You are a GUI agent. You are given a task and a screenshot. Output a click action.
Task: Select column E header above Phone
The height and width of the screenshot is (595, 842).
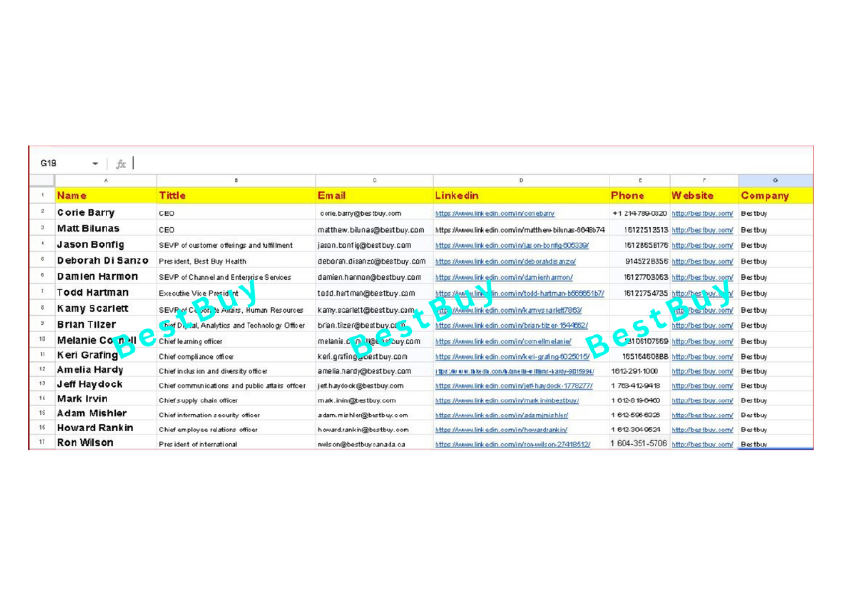[x=640, y=179]
